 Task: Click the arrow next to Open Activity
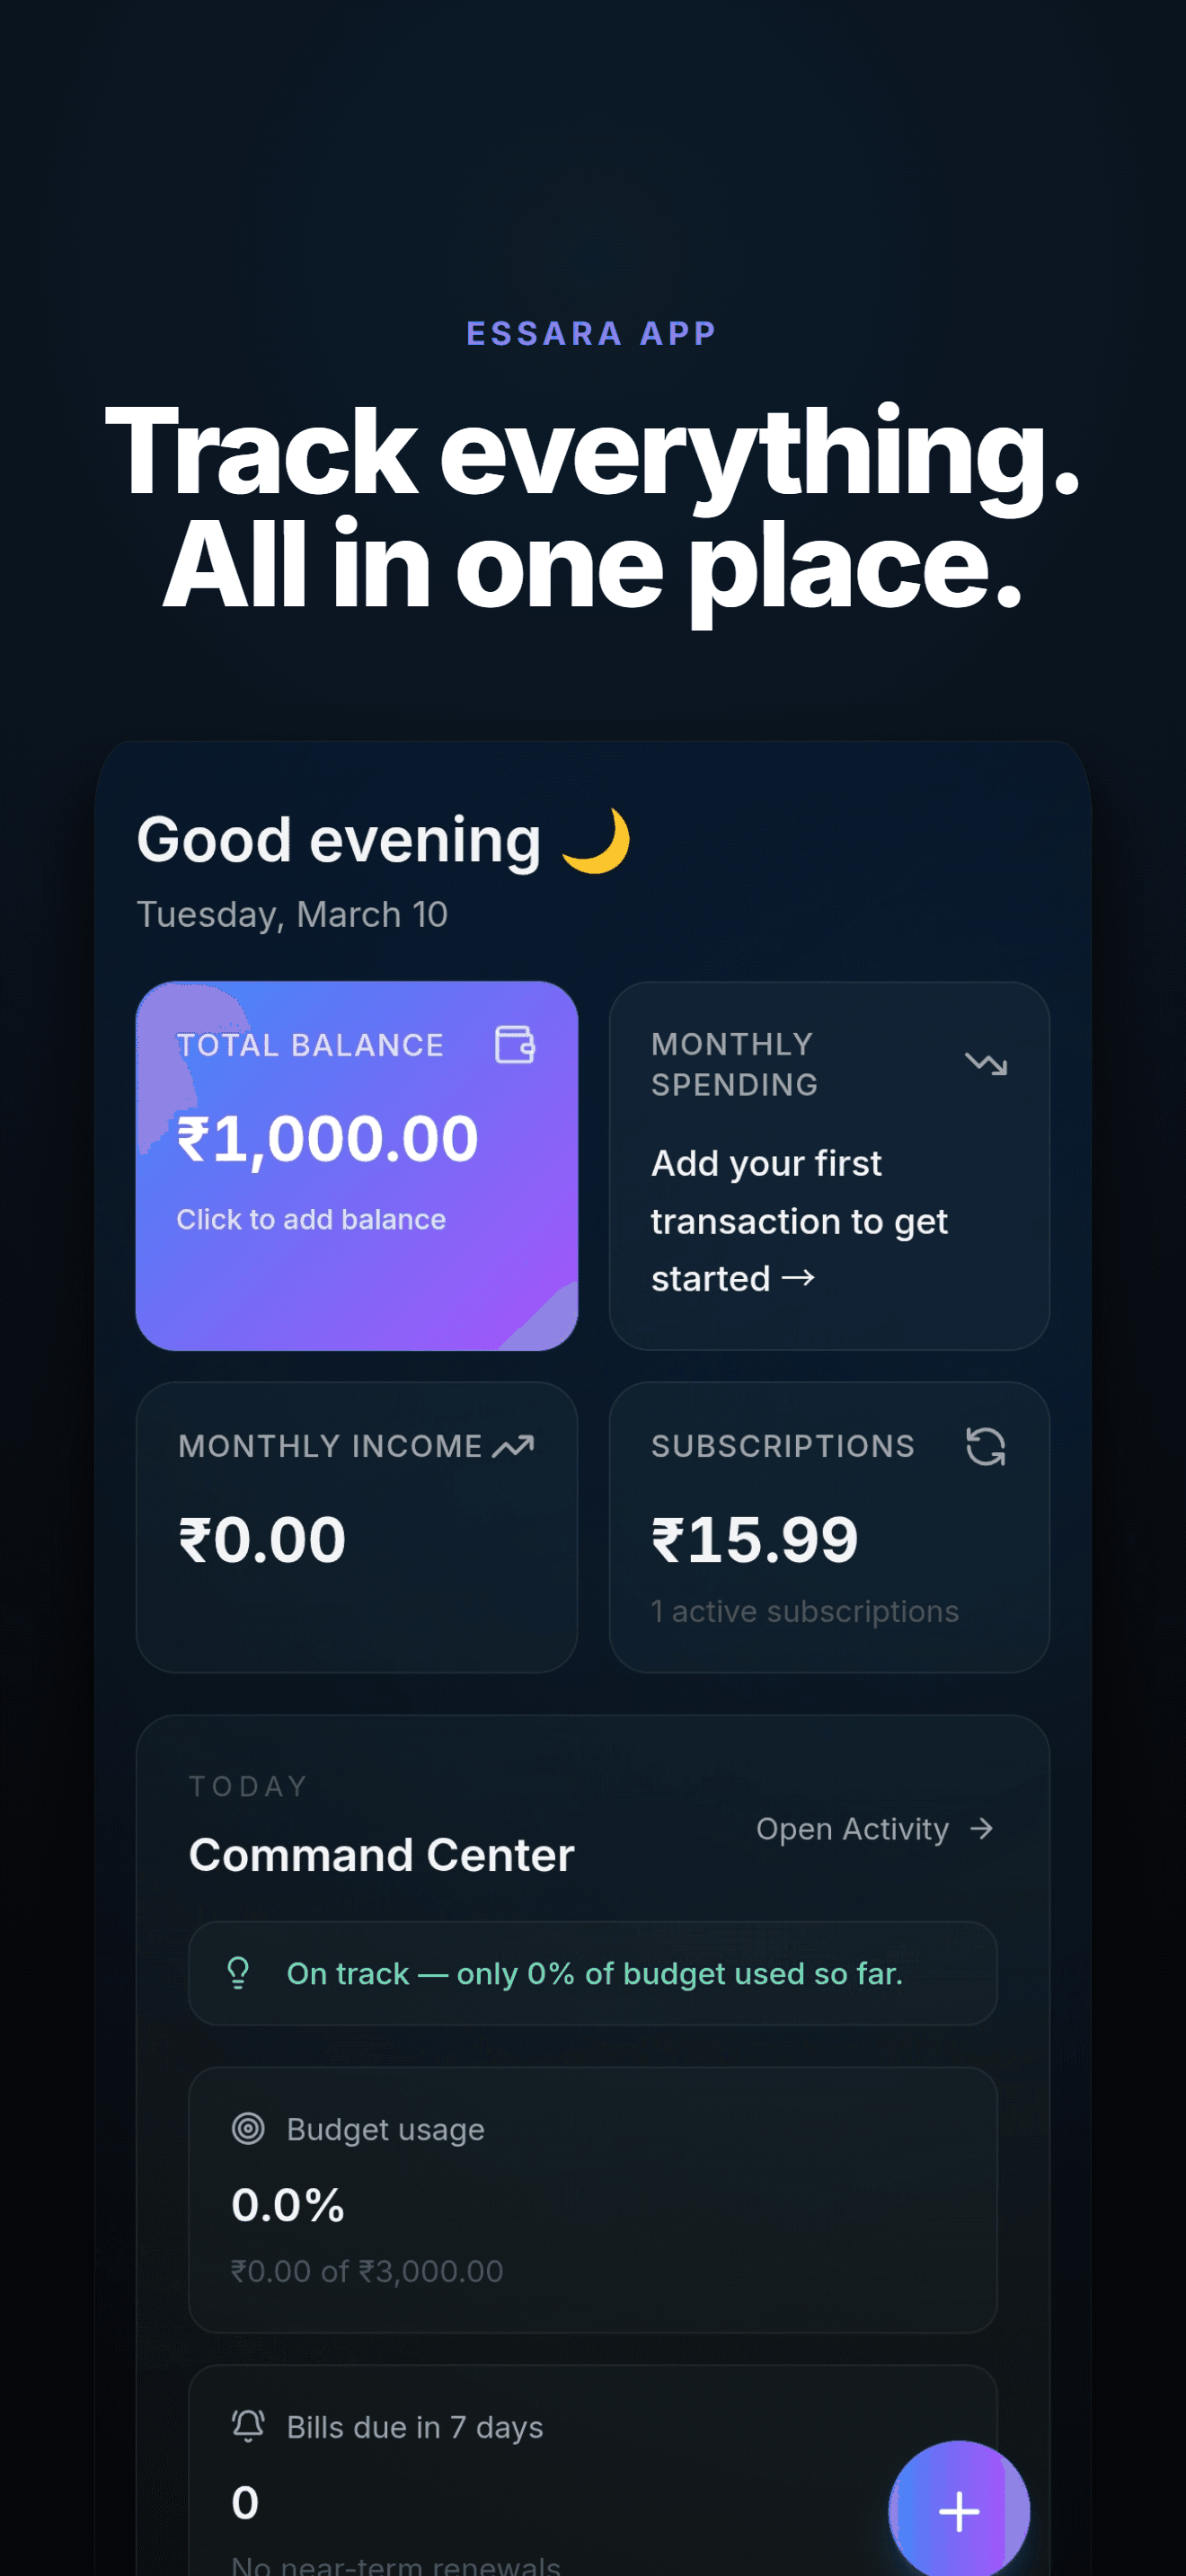(981, 1829)
